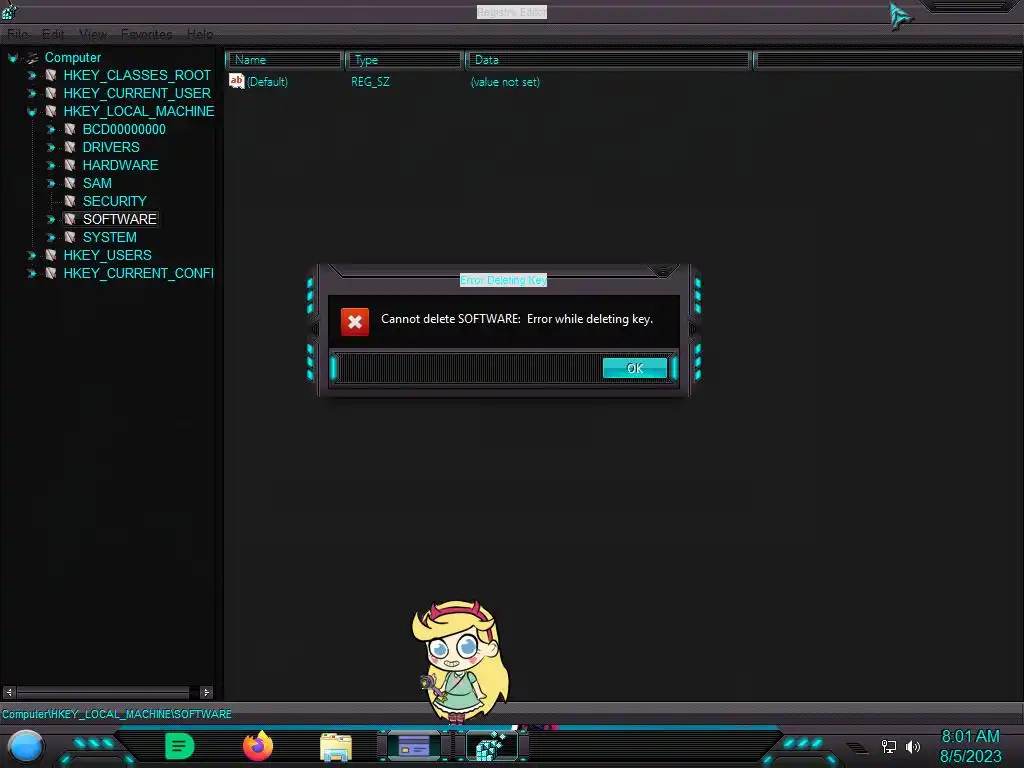Expand DRIVERS key arrow
Screen dimensions: 1024x768
point(50,148)
